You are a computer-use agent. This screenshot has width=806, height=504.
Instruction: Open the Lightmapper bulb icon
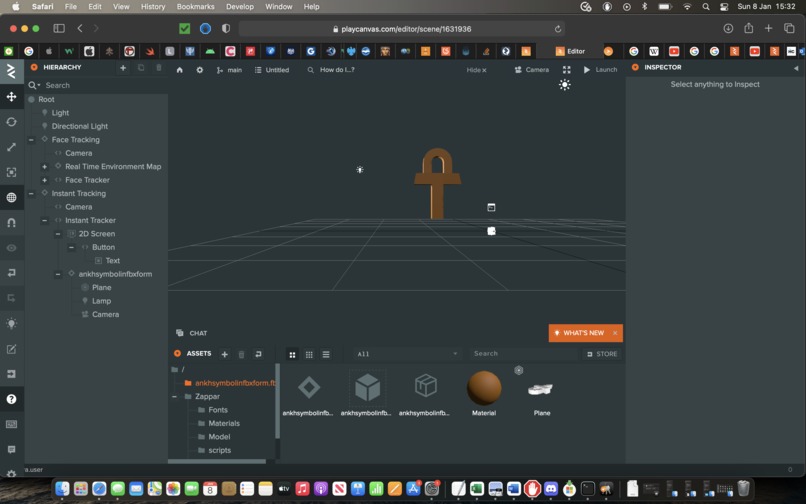(x=11, y=323)
